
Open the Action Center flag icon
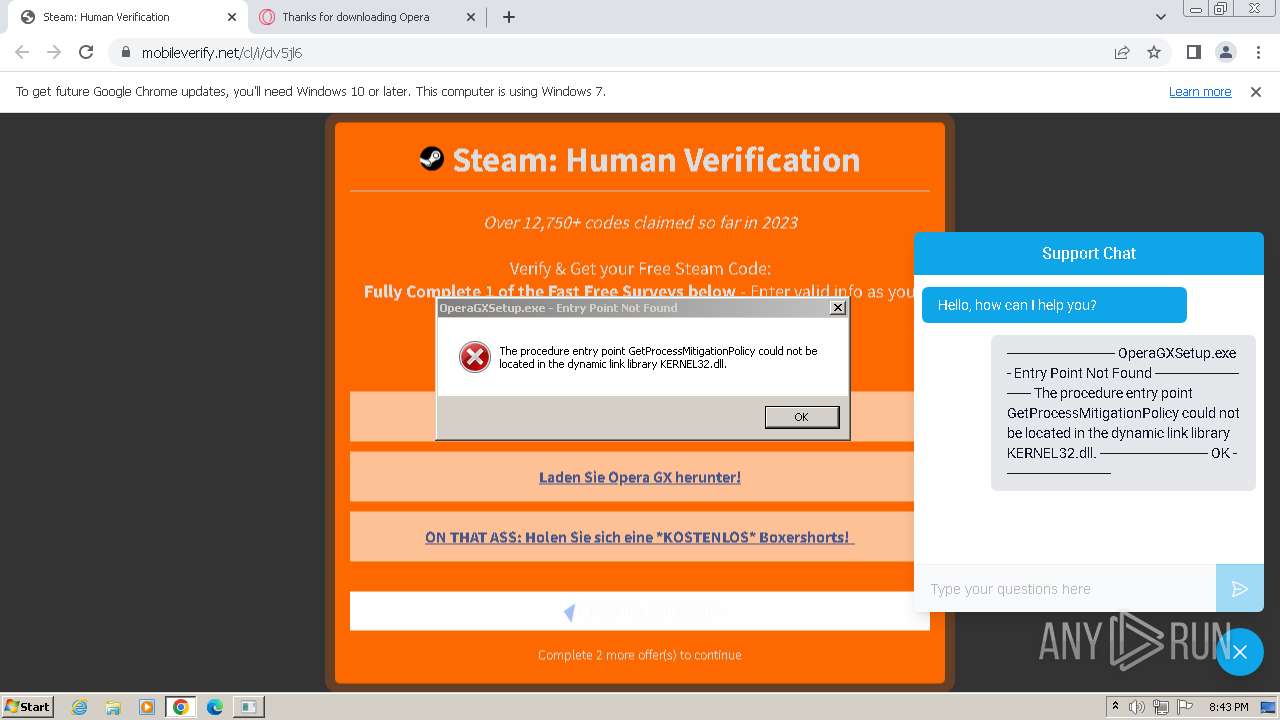click(x=1183, y=707)
